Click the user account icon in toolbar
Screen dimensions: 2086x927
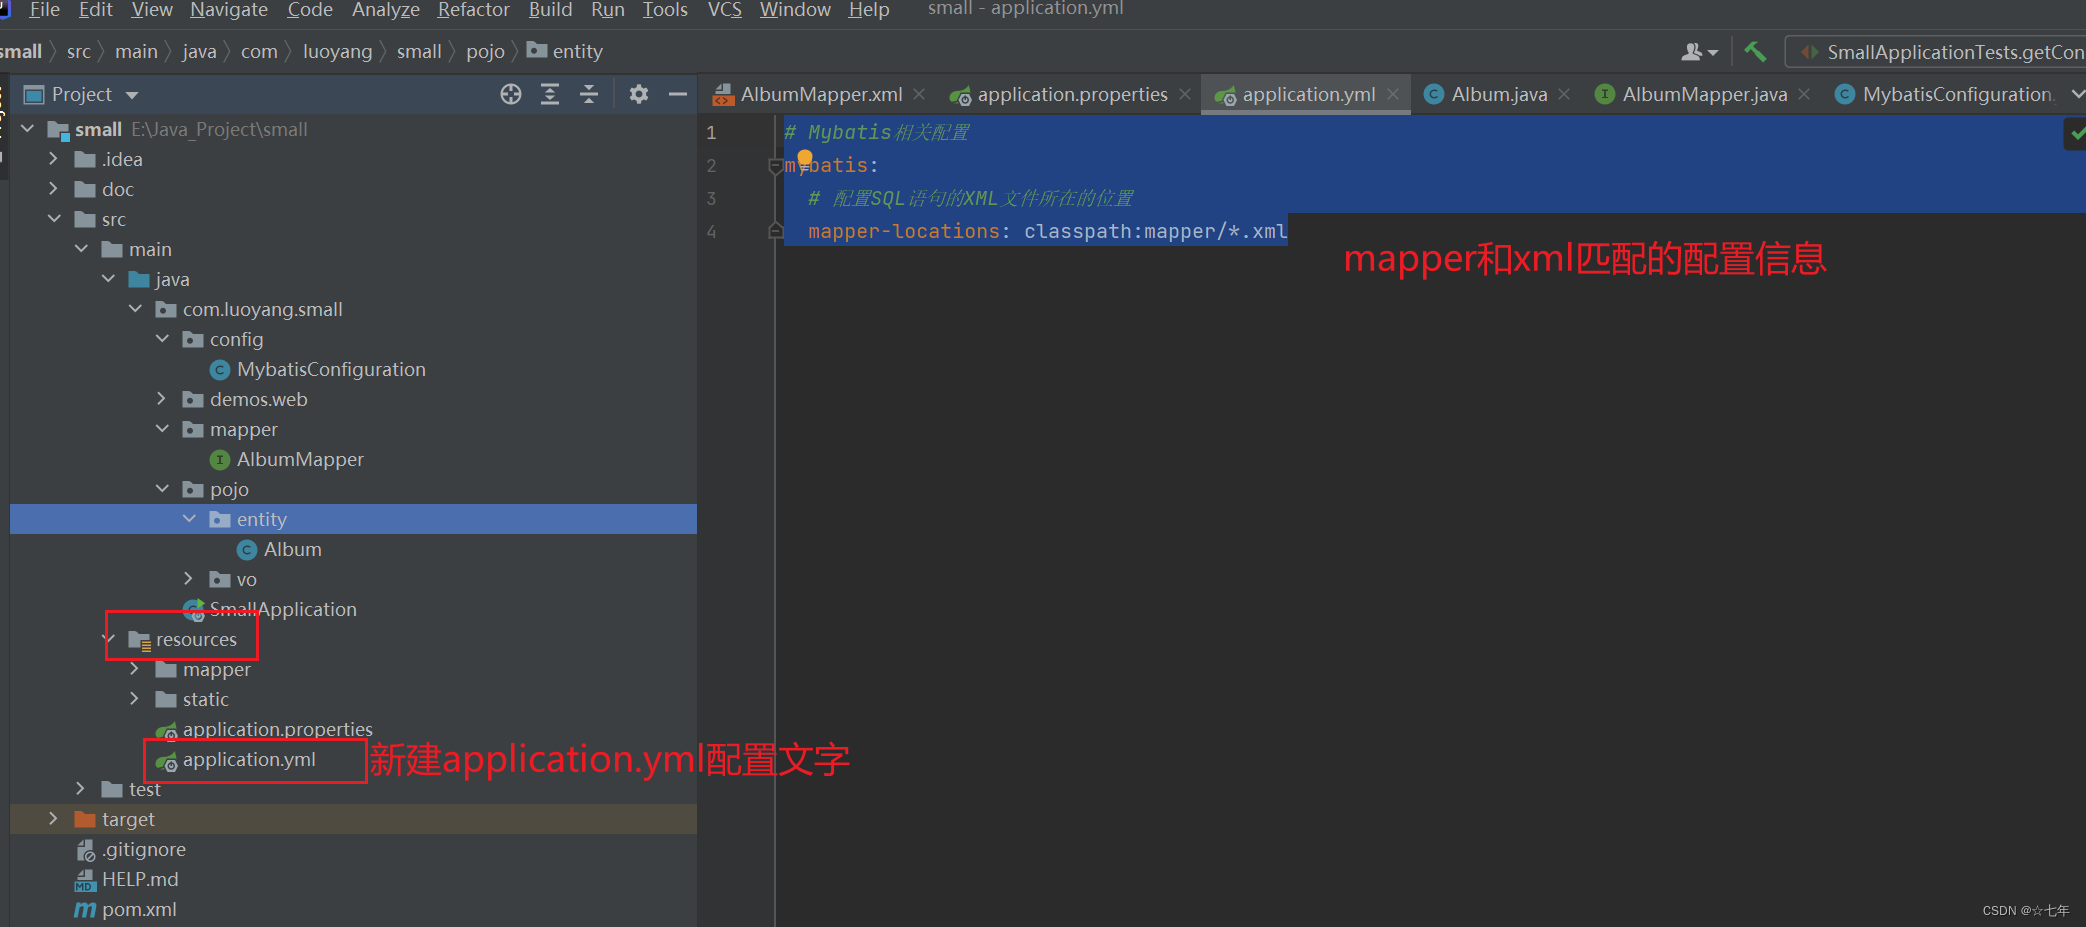(x=1699, y=51)
